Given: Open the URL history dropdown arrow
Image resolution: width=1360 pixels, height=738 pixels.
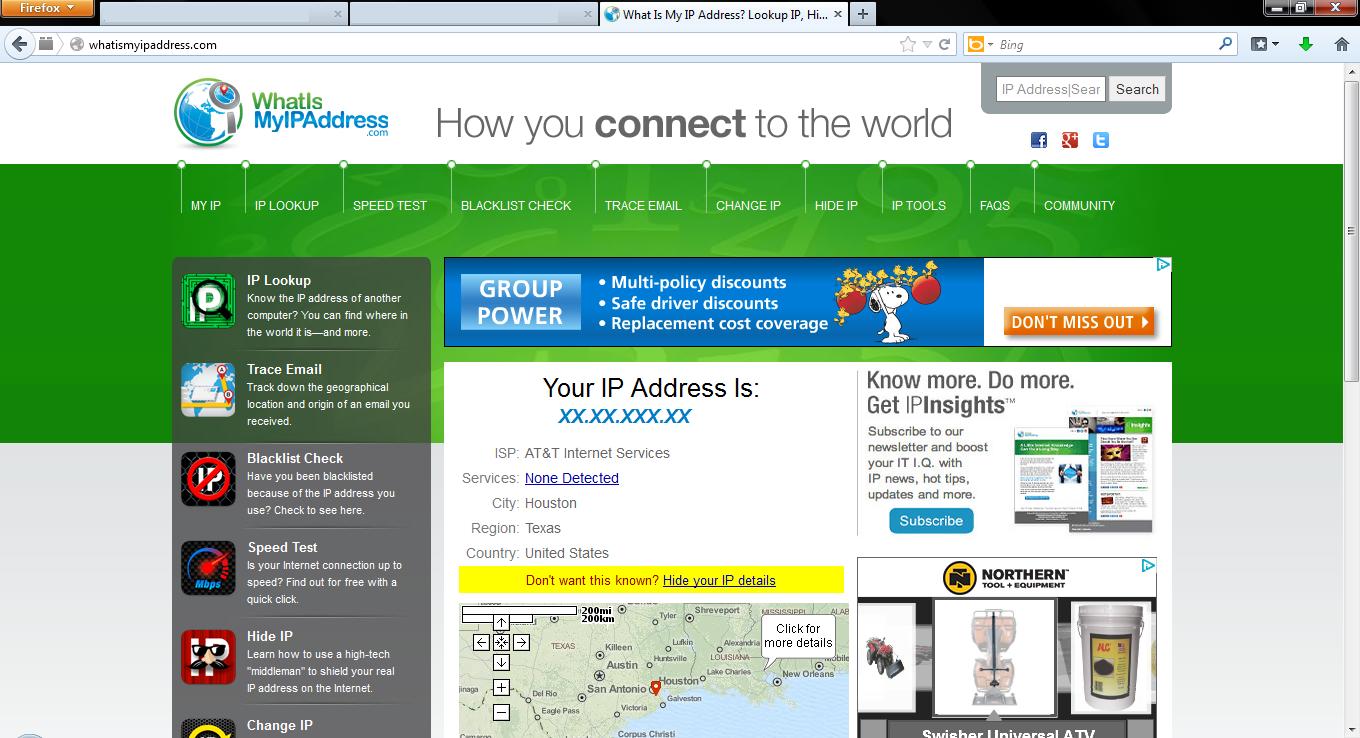Looking at the screenshot, I should click(x=927, y=44).
